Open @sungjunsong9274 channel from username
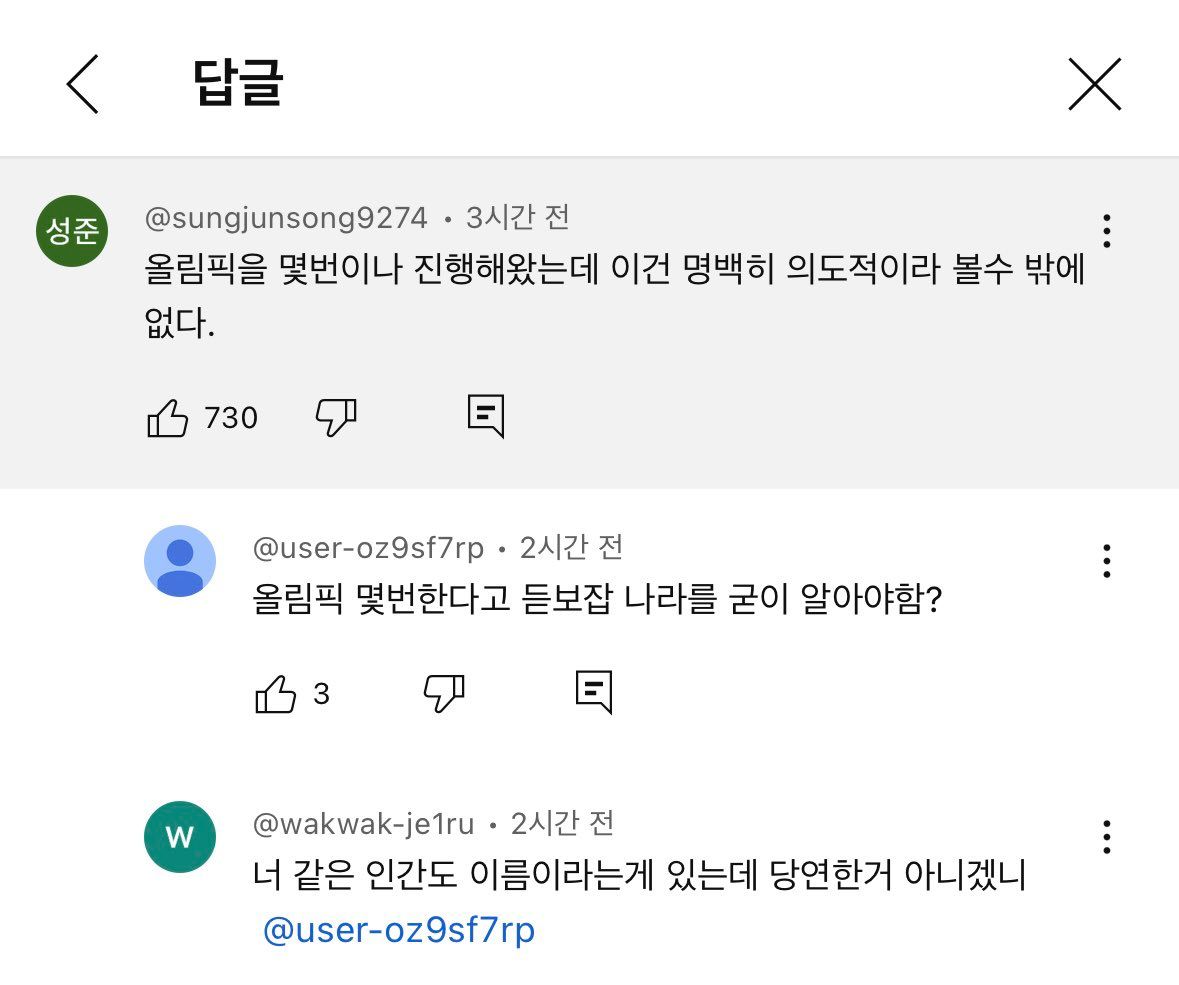The width and height of the screenshot is (1179, 985). pyautogui.click(x=286, y=217)
